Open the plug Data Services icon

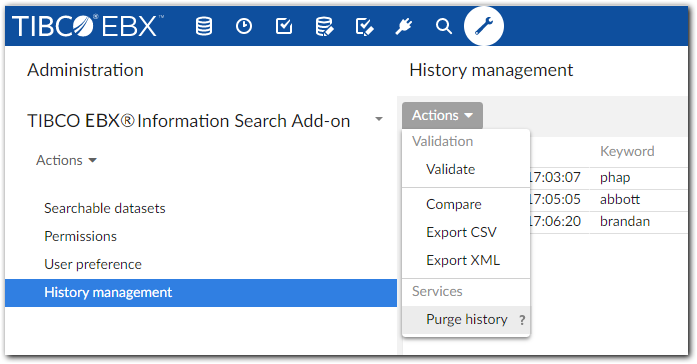(404, 26)
